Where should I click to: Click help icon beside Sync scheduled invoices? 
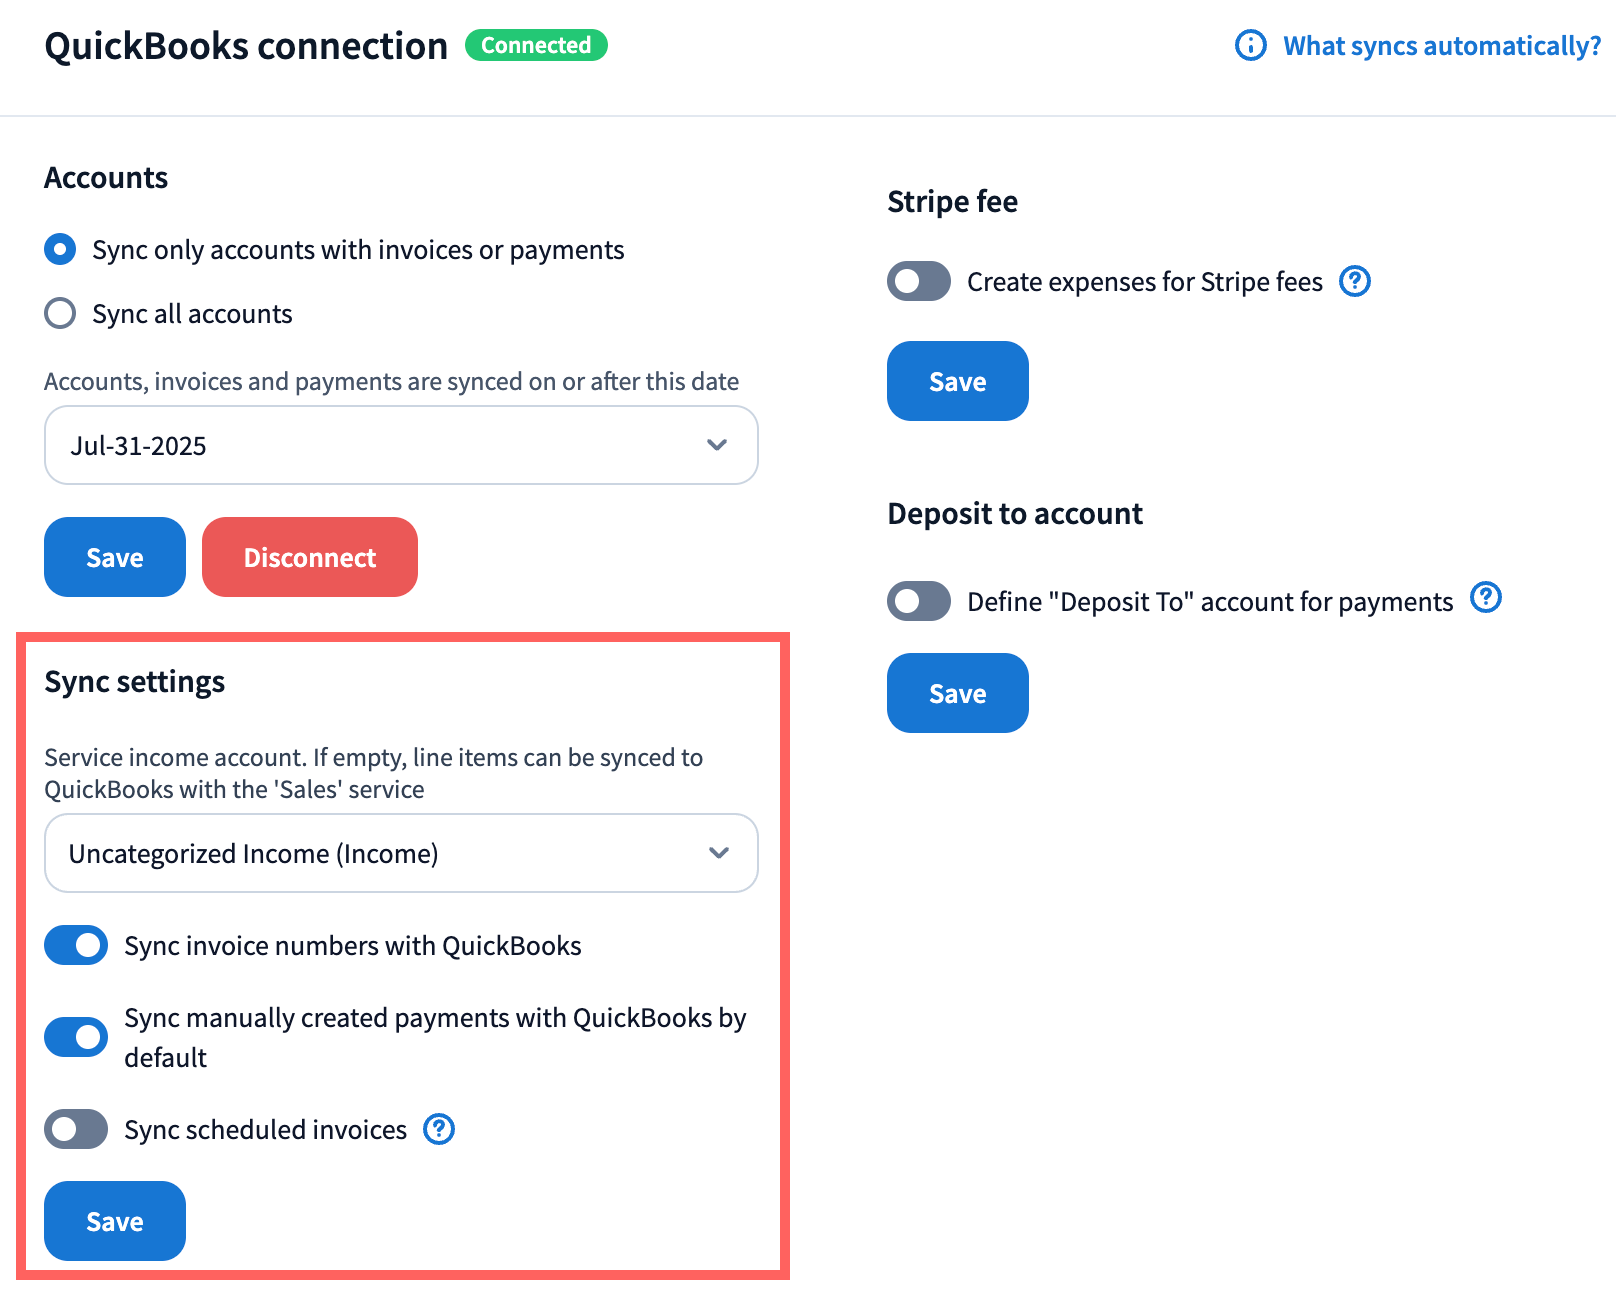pyautogui.click(x=439, y=1129)
